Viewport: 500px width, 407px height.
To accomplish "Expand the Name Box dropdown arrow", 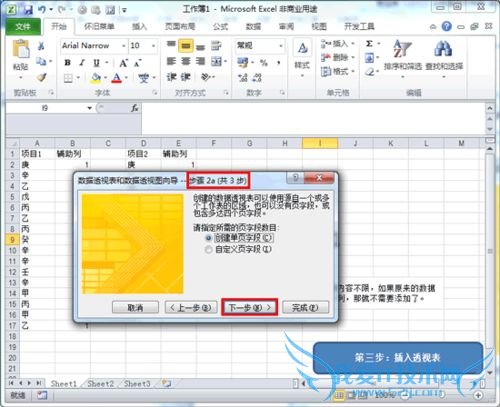I will pos(89,108).
